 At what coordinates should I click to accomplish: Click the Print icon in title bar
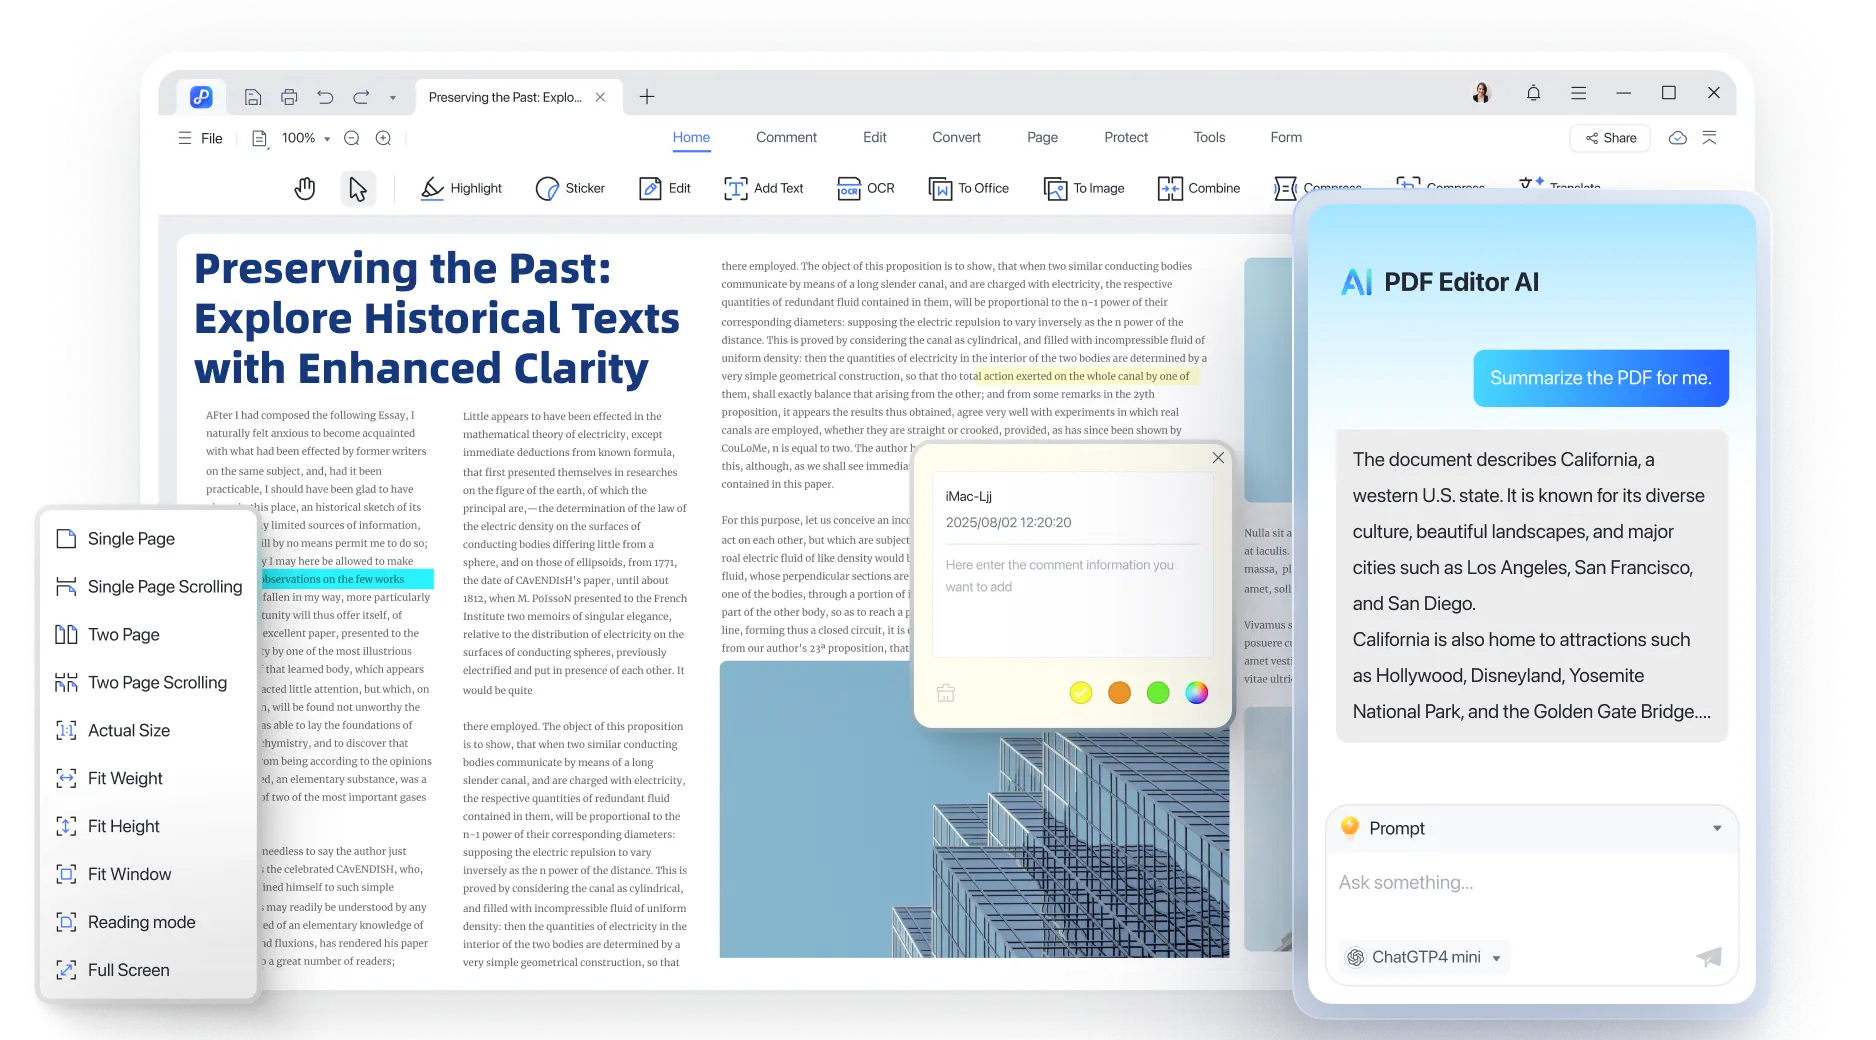coord(289,97)
